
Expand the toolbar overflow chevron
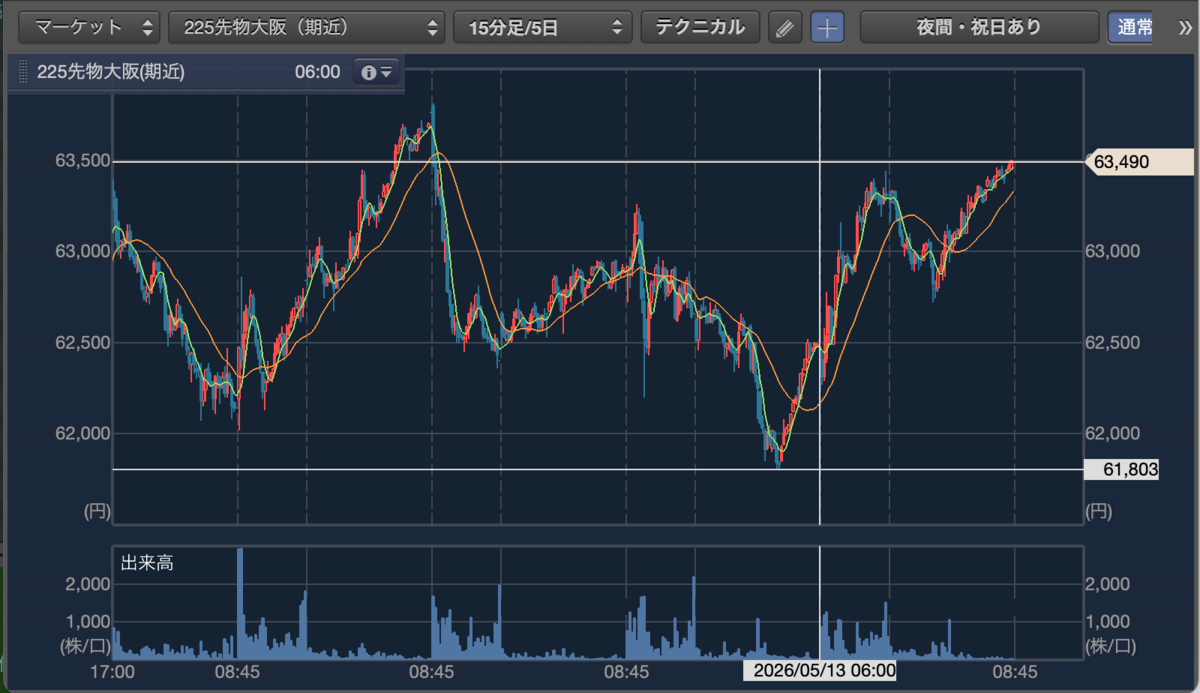tap(1185, 27)
